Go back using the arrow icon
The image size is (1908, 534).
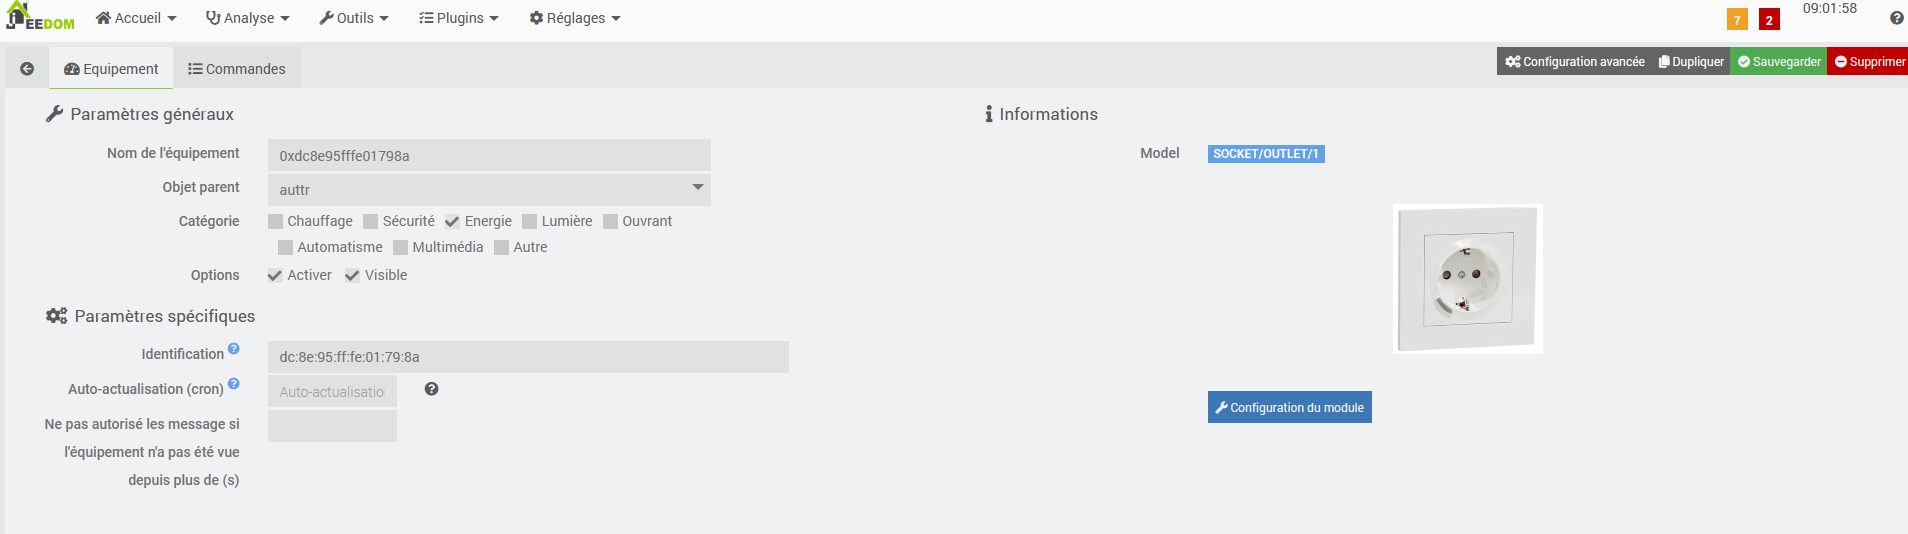coord(27,69)
